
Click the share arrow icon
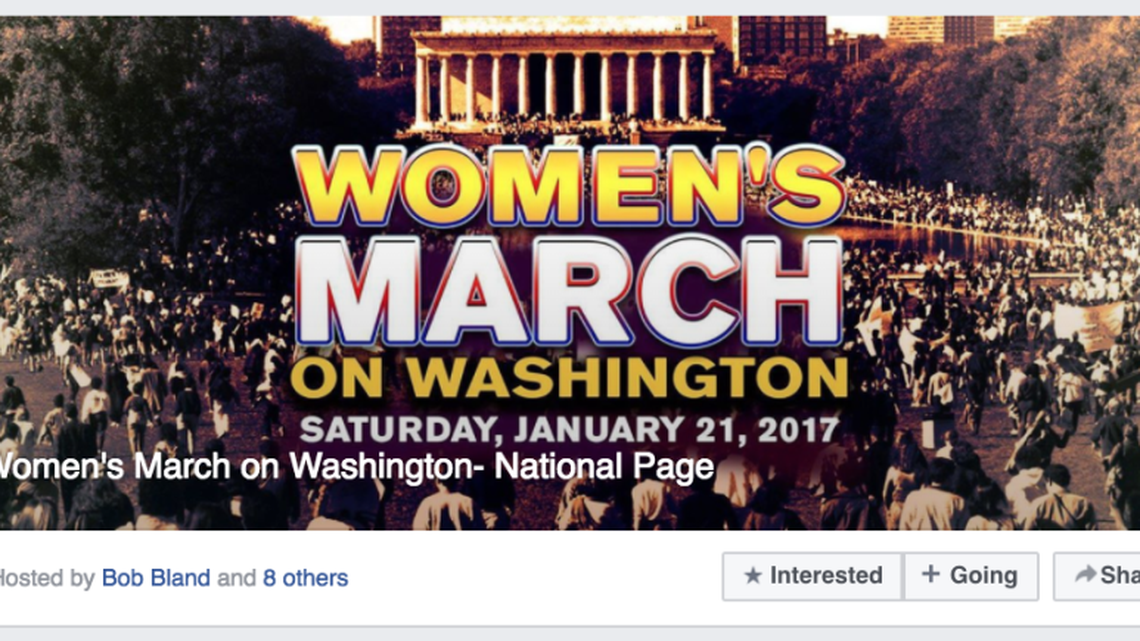(x=1084, y=575)
